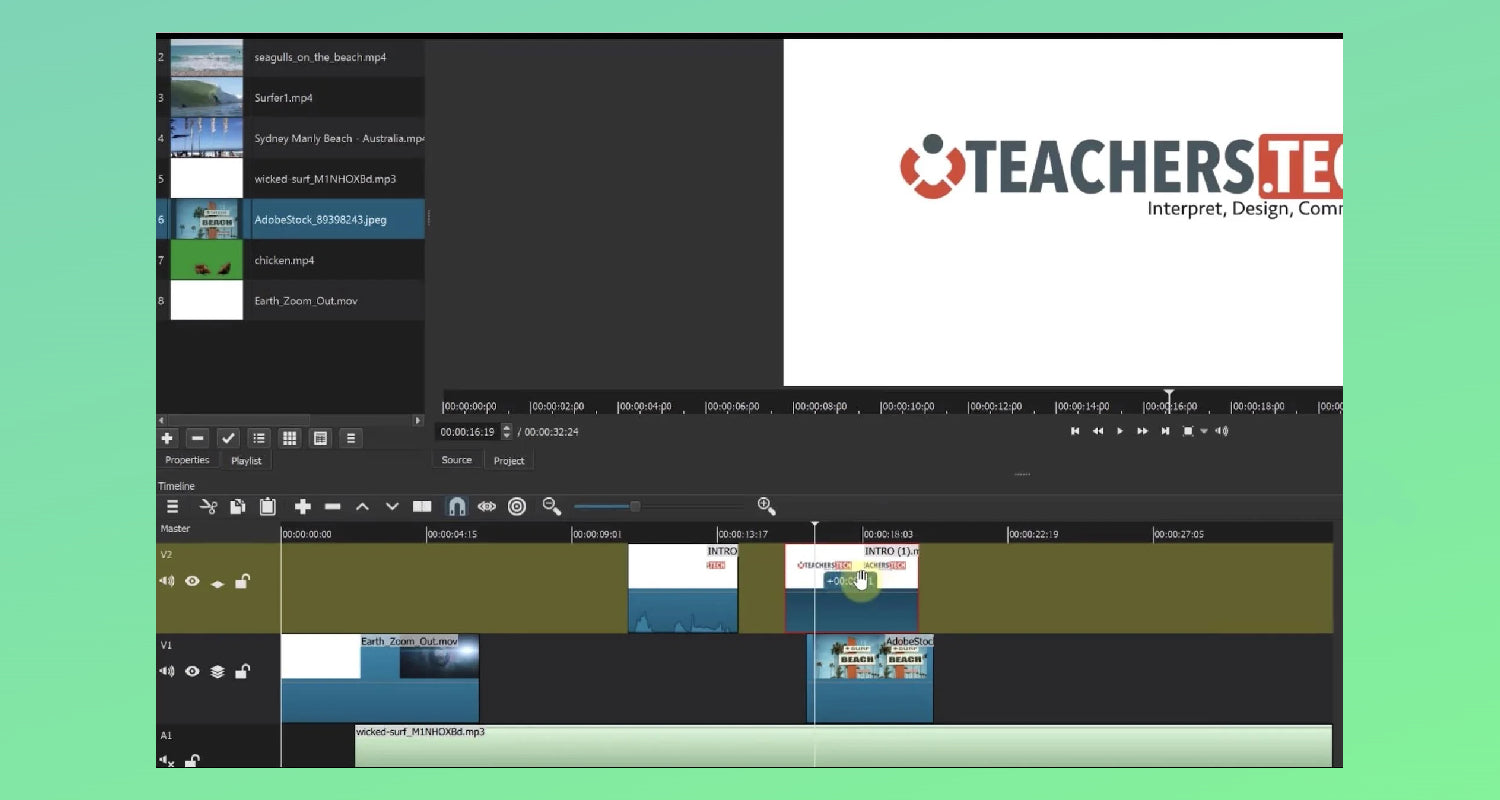Toggle the V1 track layers composite icon
This screenshot has height=800, width=1500.
point(217,672)
